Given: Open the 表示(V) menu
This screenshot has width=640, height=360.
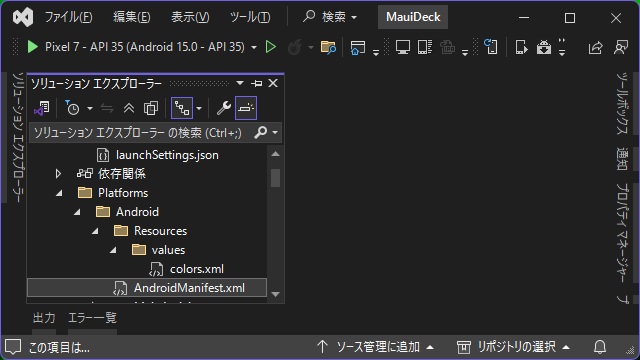Looking at the screenshot, I should click(190, 17).
